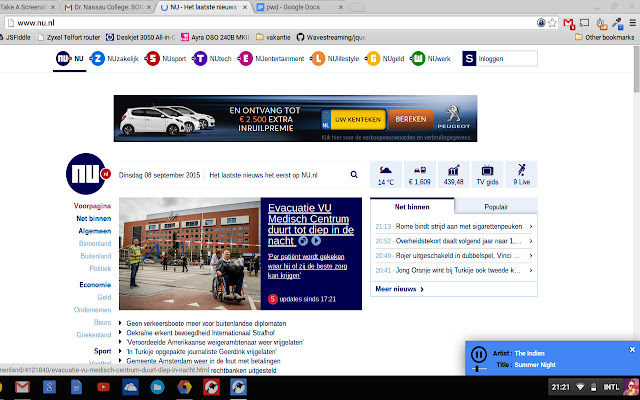Image resolution: width=640 pixels, height=400 pixels.
Task: Open the system tray clock 21:21
Action: 560,387
